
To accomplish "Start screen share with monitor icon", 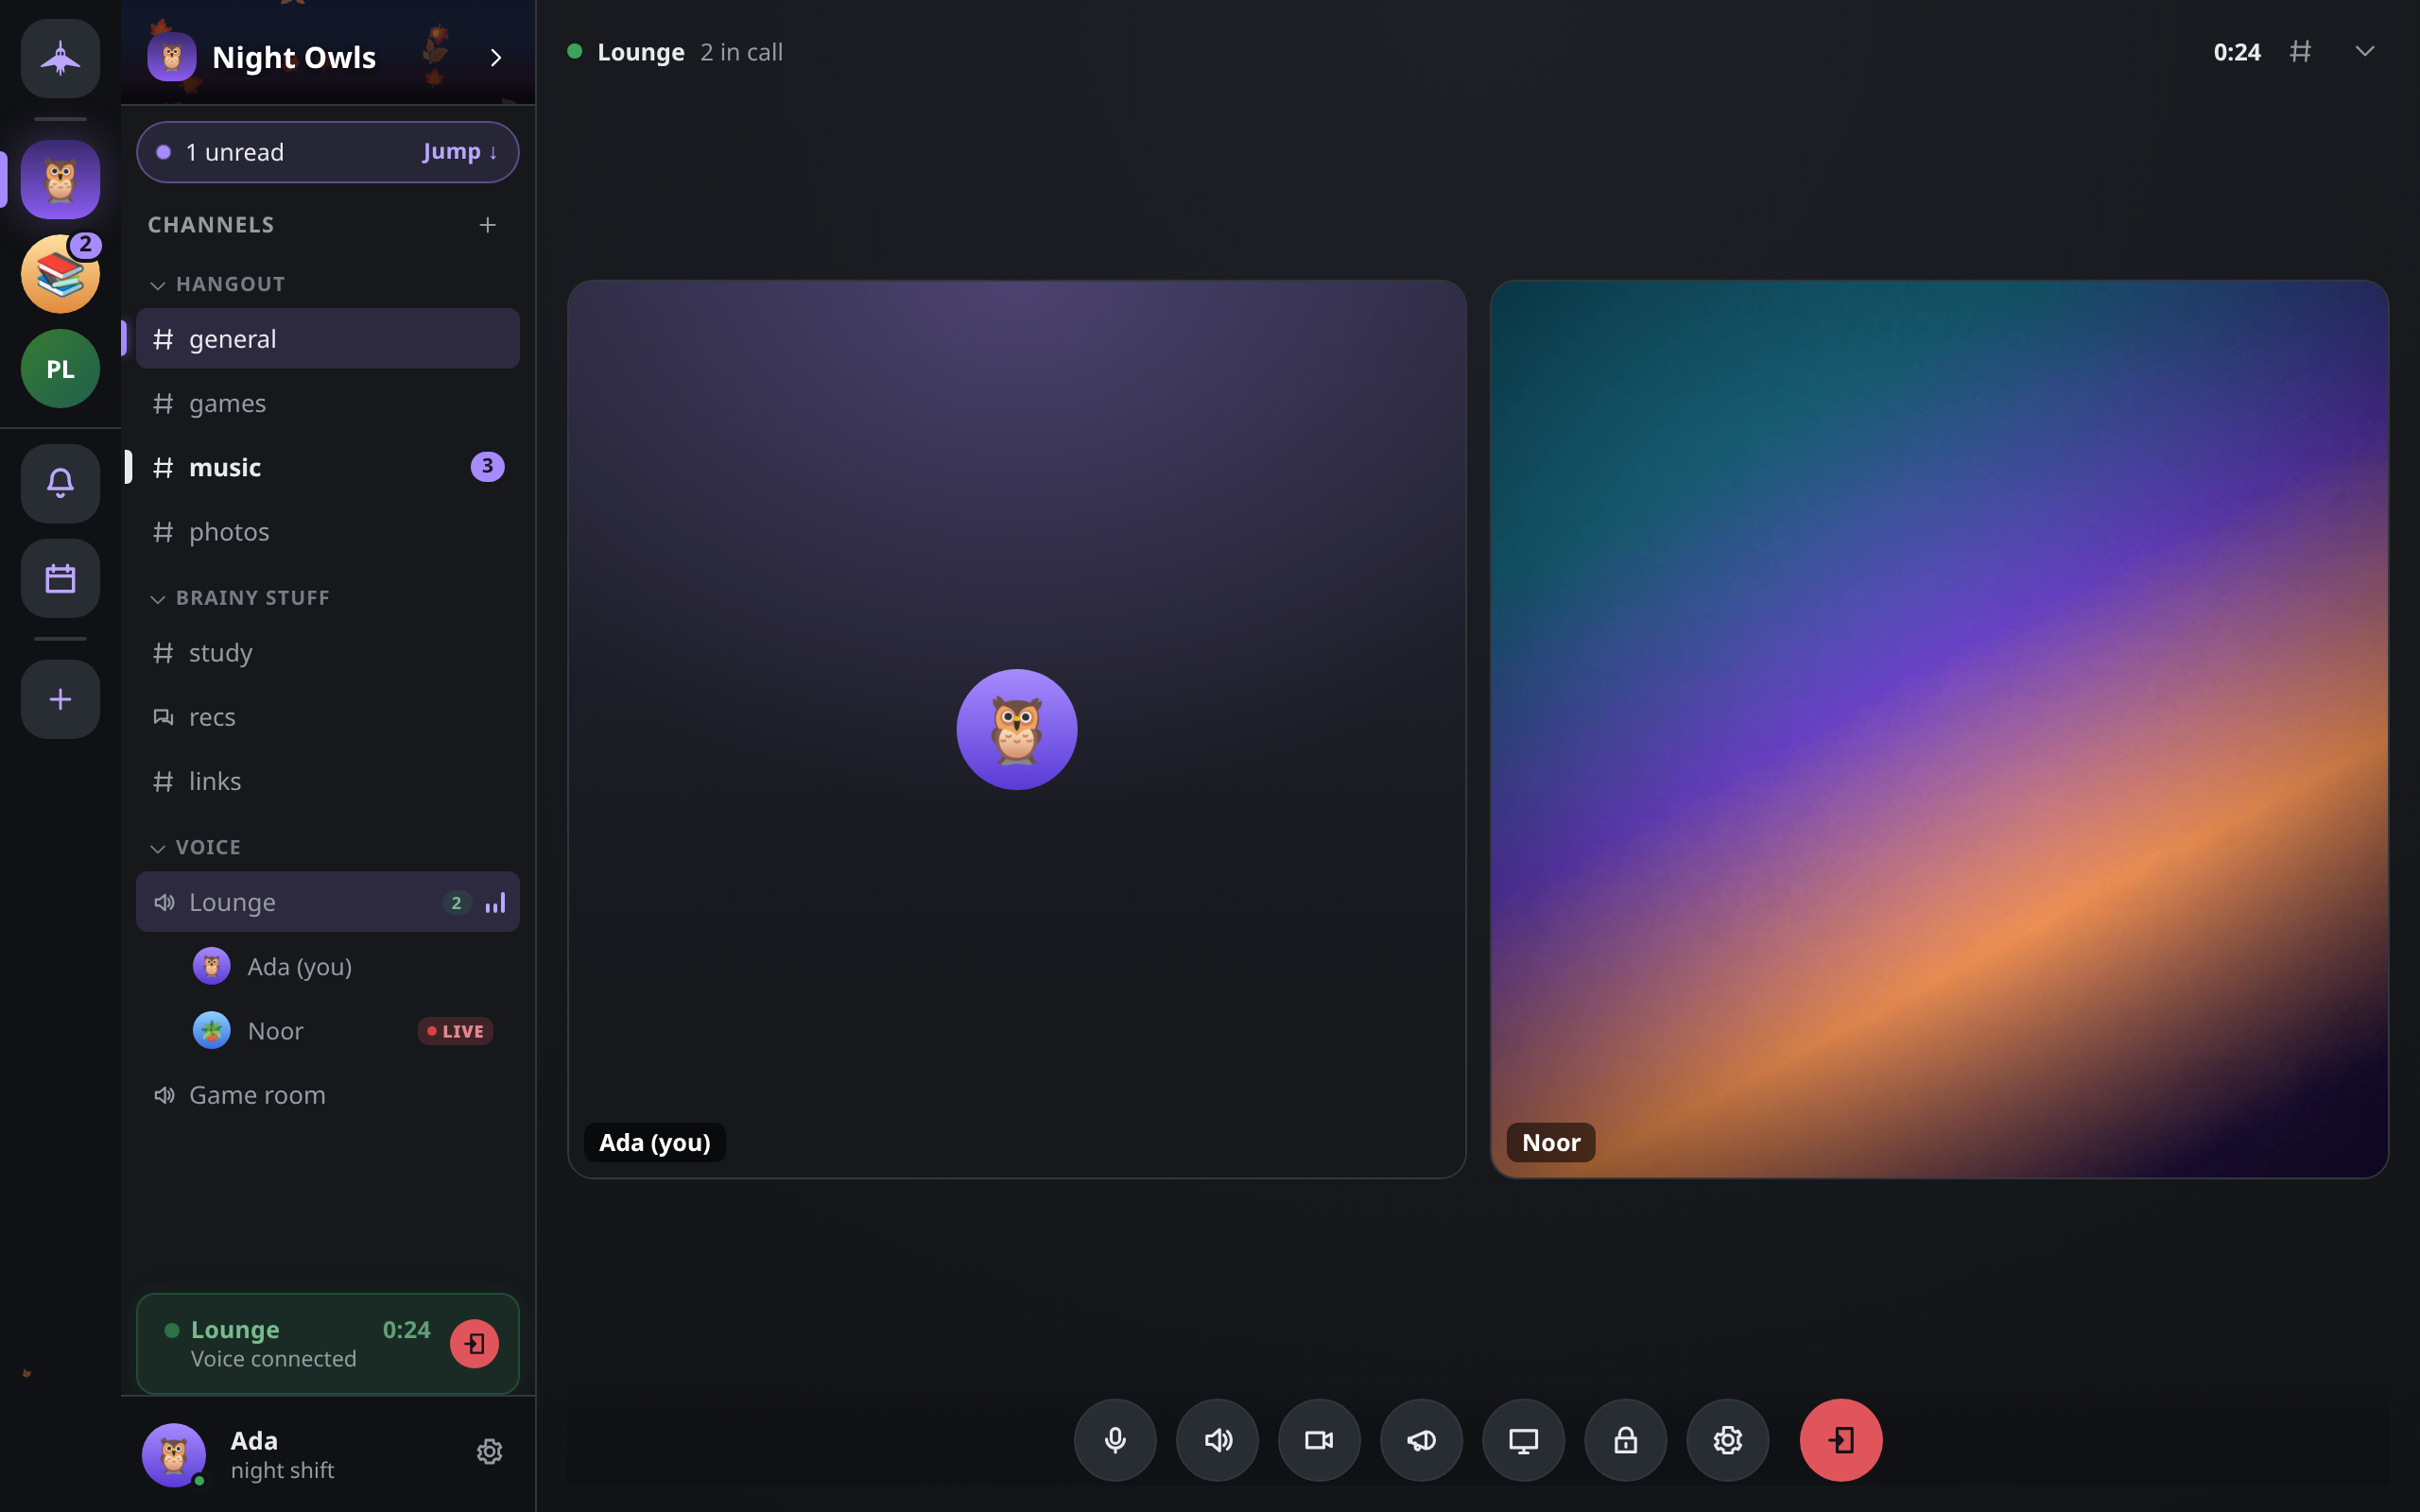I will coord(1523,1440).
